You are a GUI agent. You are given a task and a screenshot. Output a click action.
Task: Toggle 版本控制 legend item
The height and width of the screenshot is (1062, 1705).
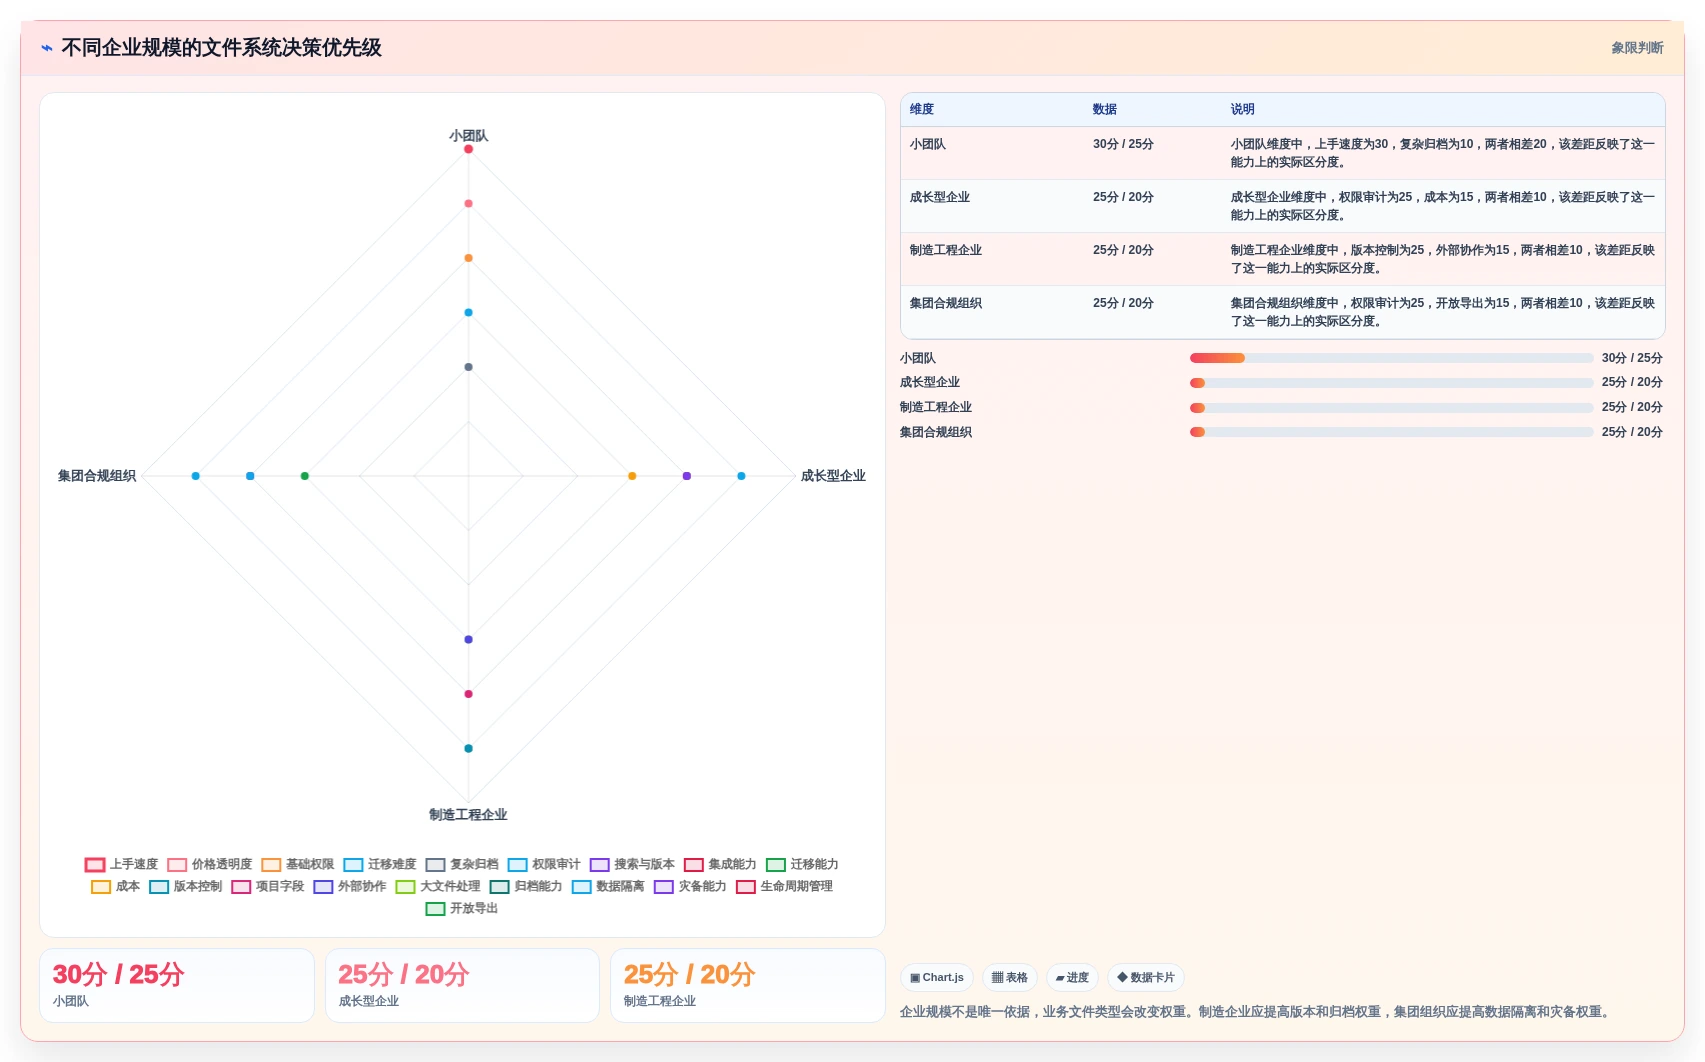[x=186, y=886]
